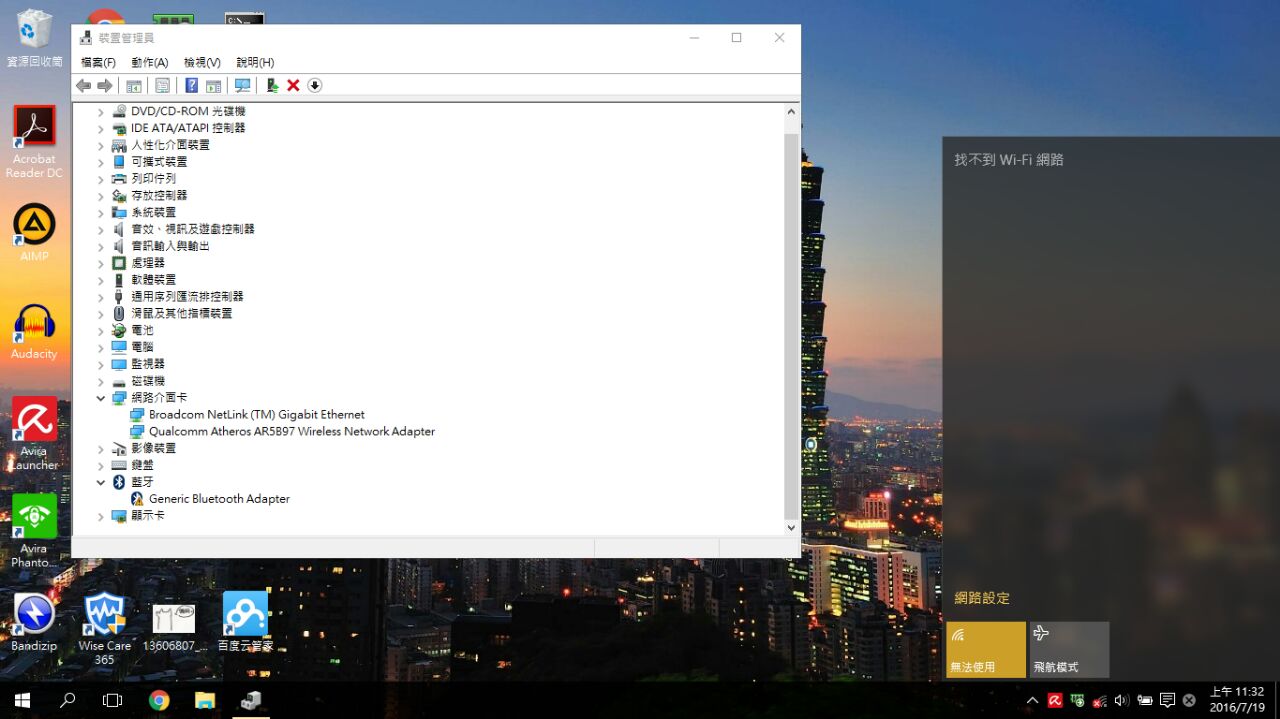Screen dimensions: 1280x719
Task: Show hidden tray icons with the chevron
Action: click(1032, 700)
